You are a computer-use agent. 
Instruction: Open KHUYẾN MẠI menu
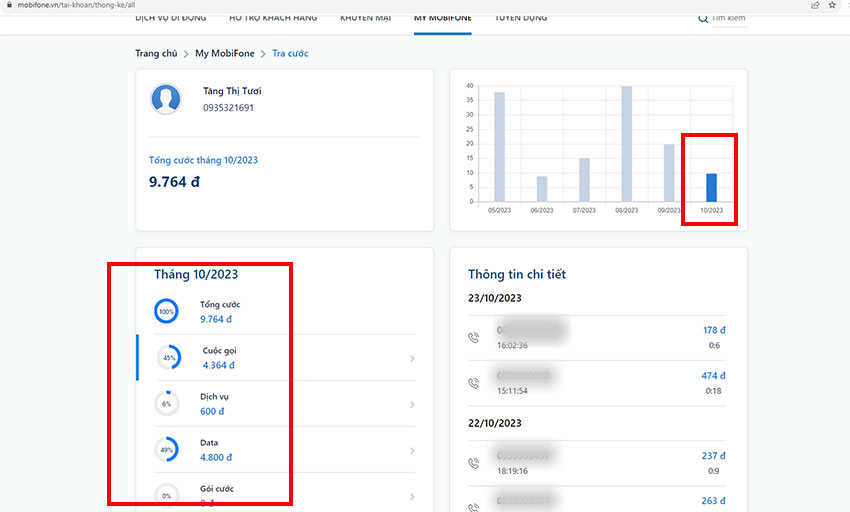tap(365, 18)
